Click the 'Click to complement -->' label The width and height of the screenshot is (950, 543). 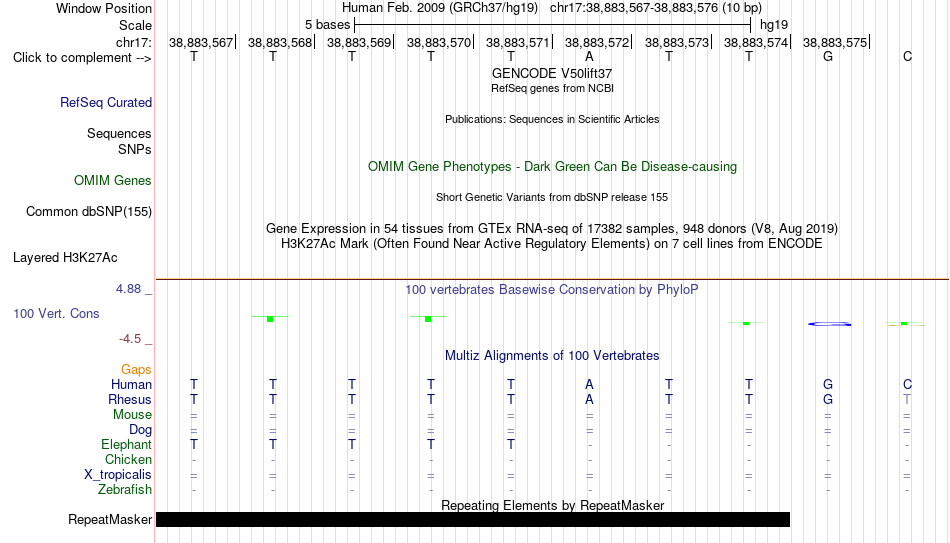pyautogui.click(x=82, y=58)
